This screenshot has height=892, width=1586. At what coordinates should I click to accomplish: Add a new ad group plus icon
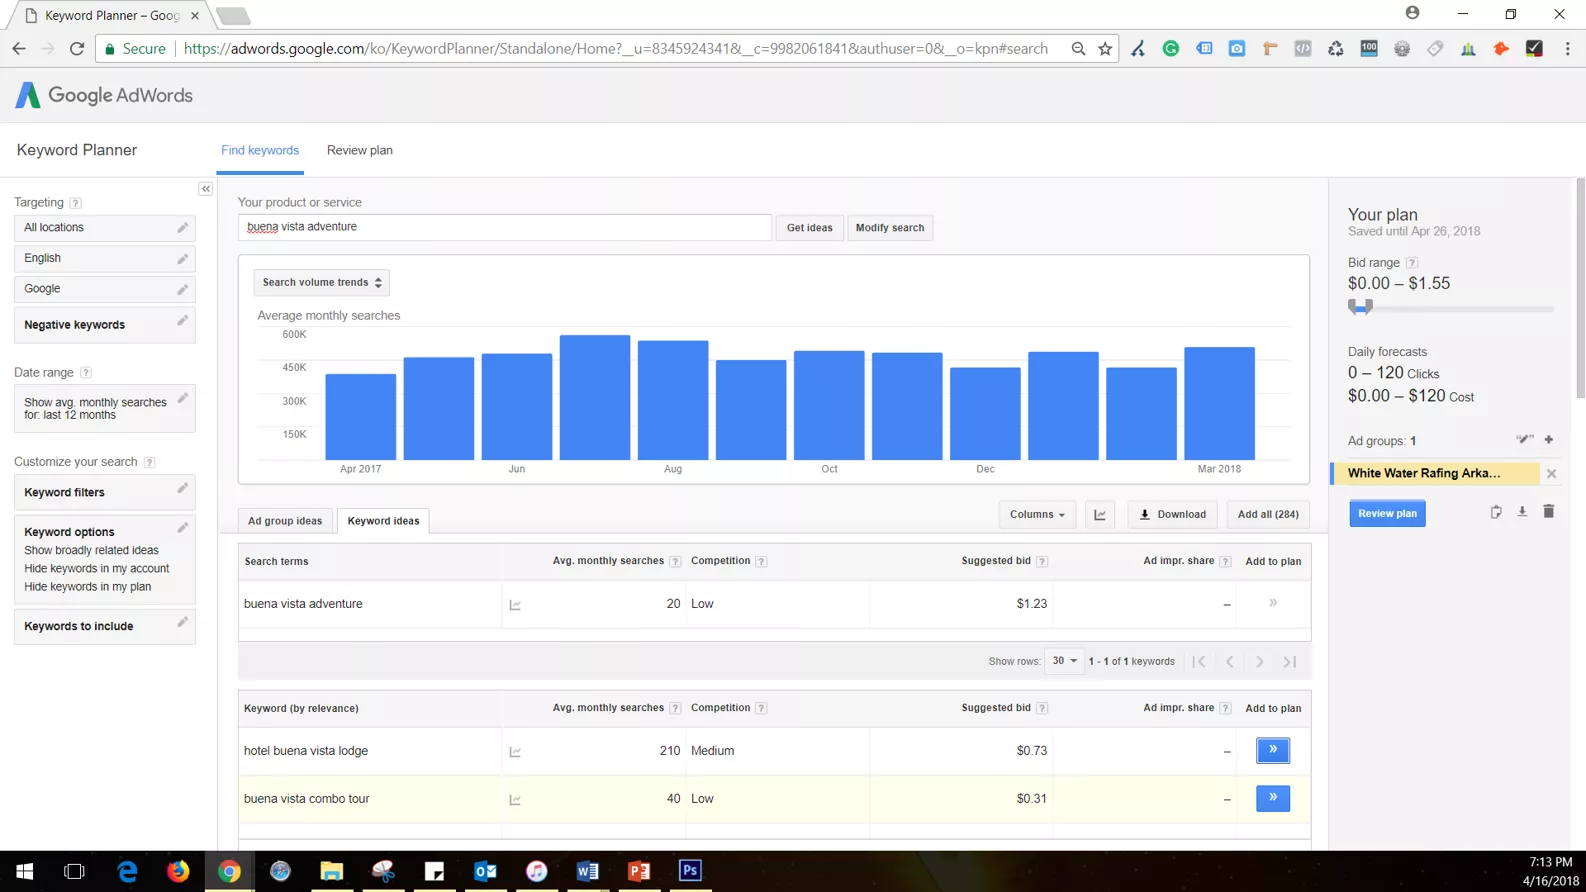point(1549,440)
